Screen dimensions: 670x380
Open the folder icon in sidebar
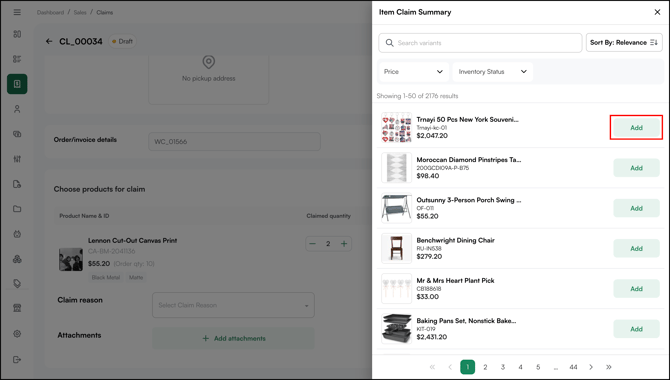17,209
